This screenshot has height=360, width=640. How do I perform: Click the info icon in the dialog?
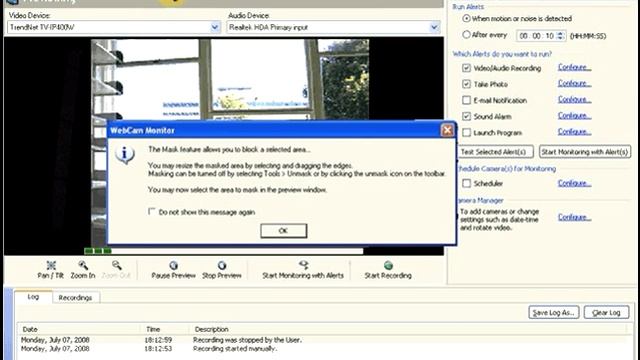125,155
